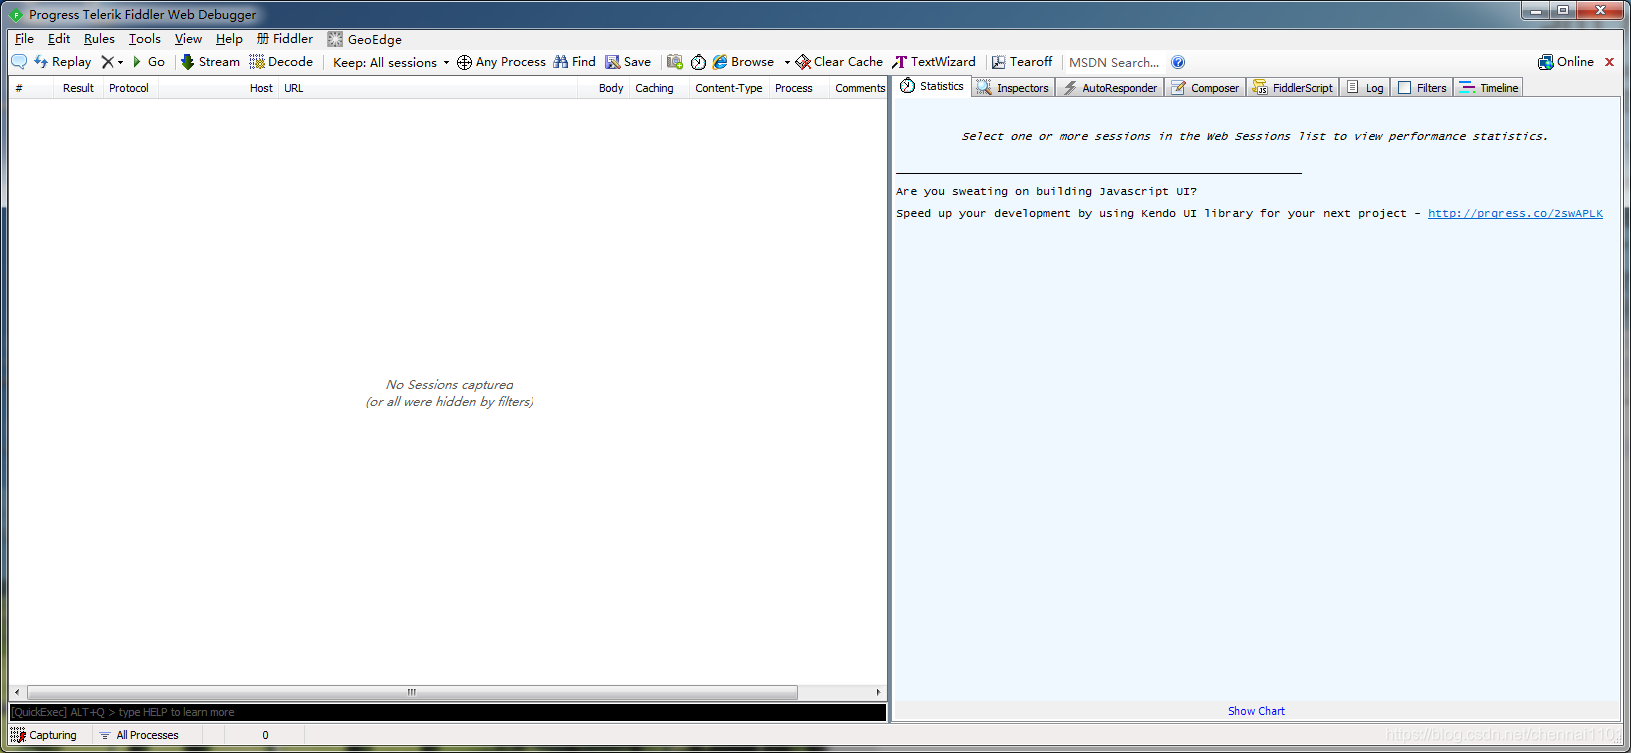The image size is (1631, 753).
Task: Click Show Chart link
Action: pyautogui.click(x=1256, y=711)
